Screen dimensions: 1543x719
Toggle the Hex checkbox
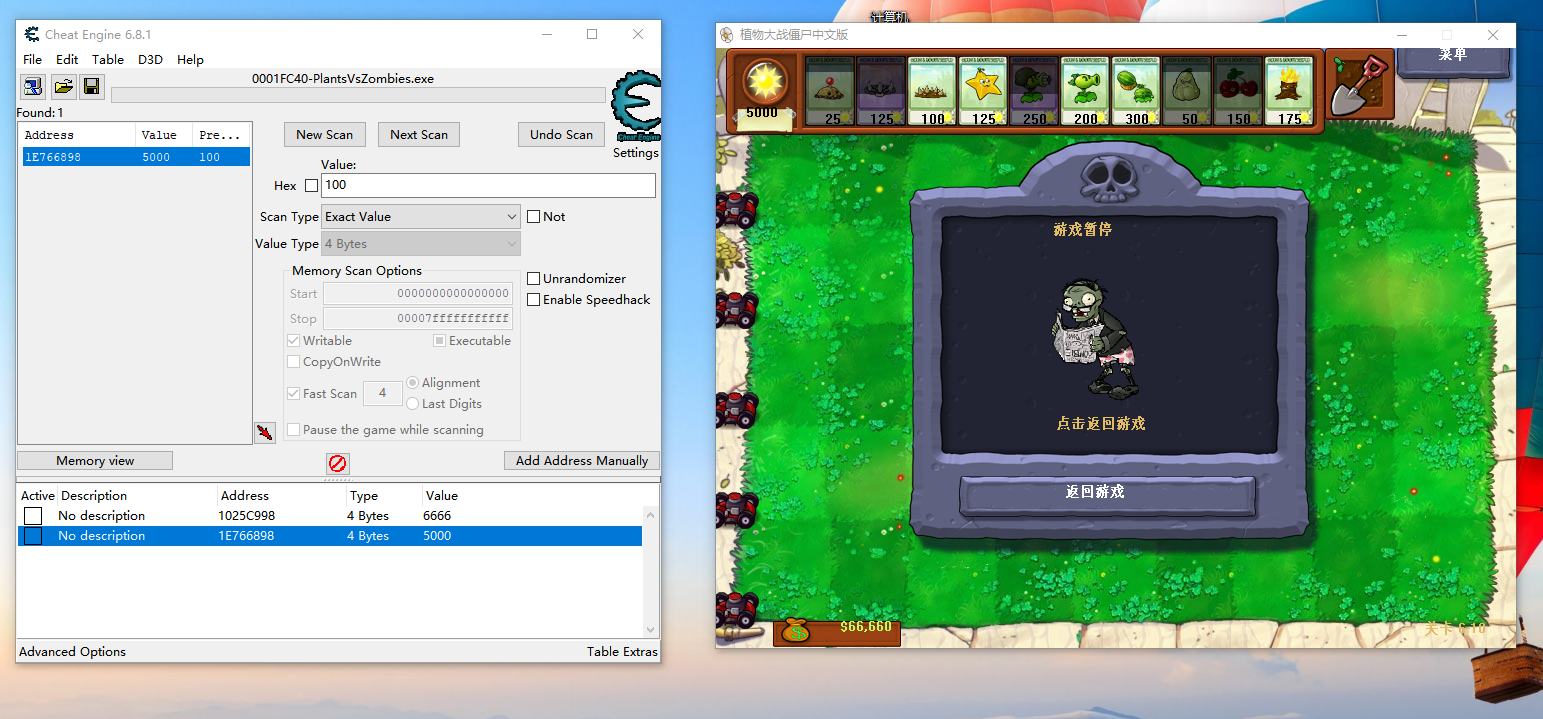tap(311, 185)
